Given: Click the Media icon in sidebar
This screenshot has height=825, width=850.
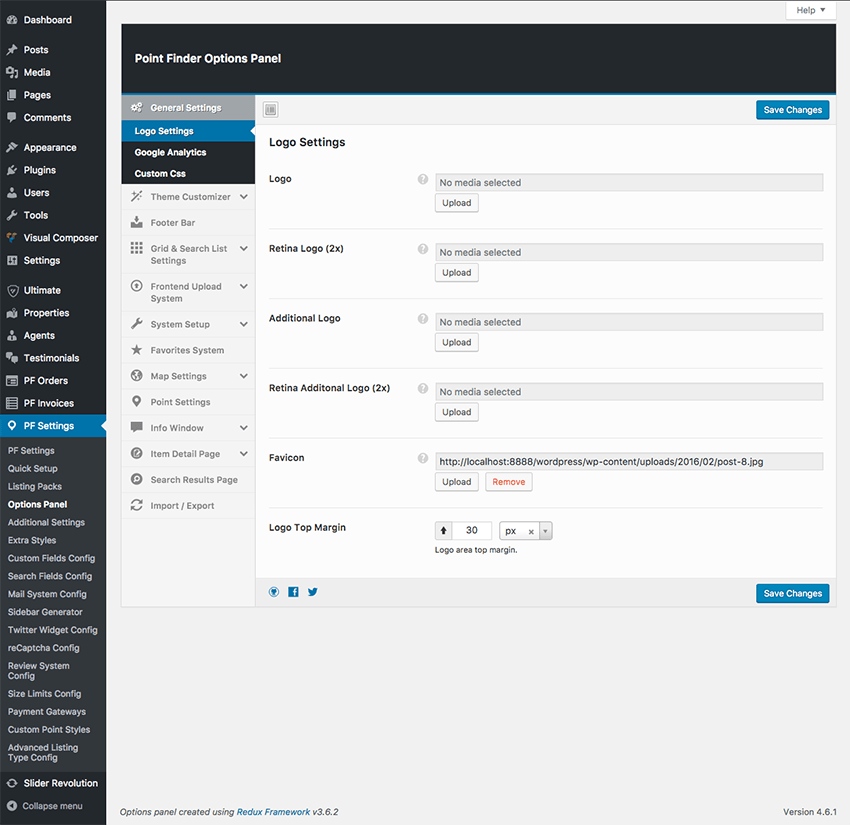Looking at the screenshot, I should (x=12, y=73).
